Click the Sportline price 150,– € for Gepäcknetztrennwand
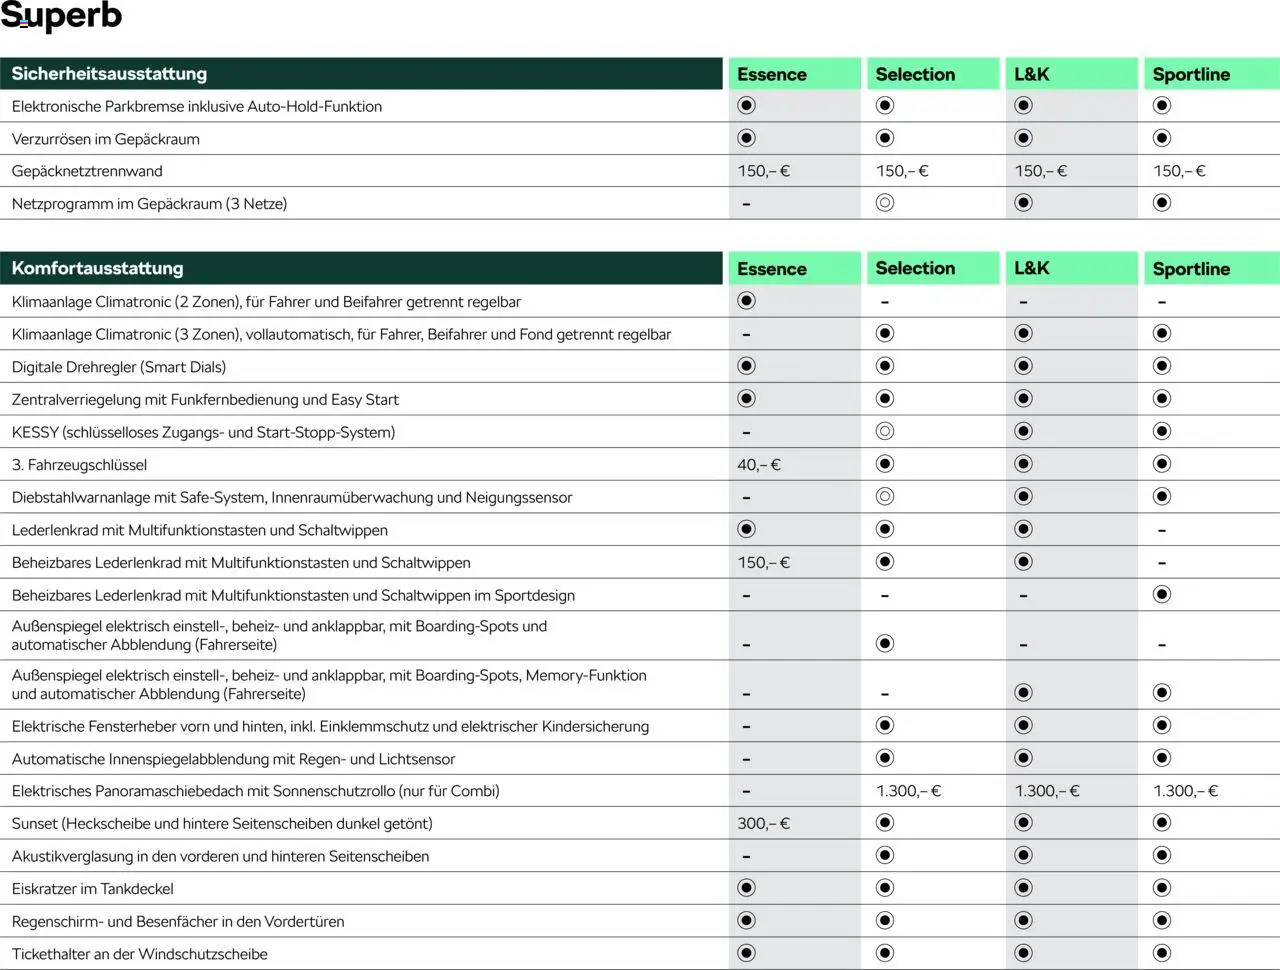Screen dimensions: 1280x970 (x=1179, y=171)
